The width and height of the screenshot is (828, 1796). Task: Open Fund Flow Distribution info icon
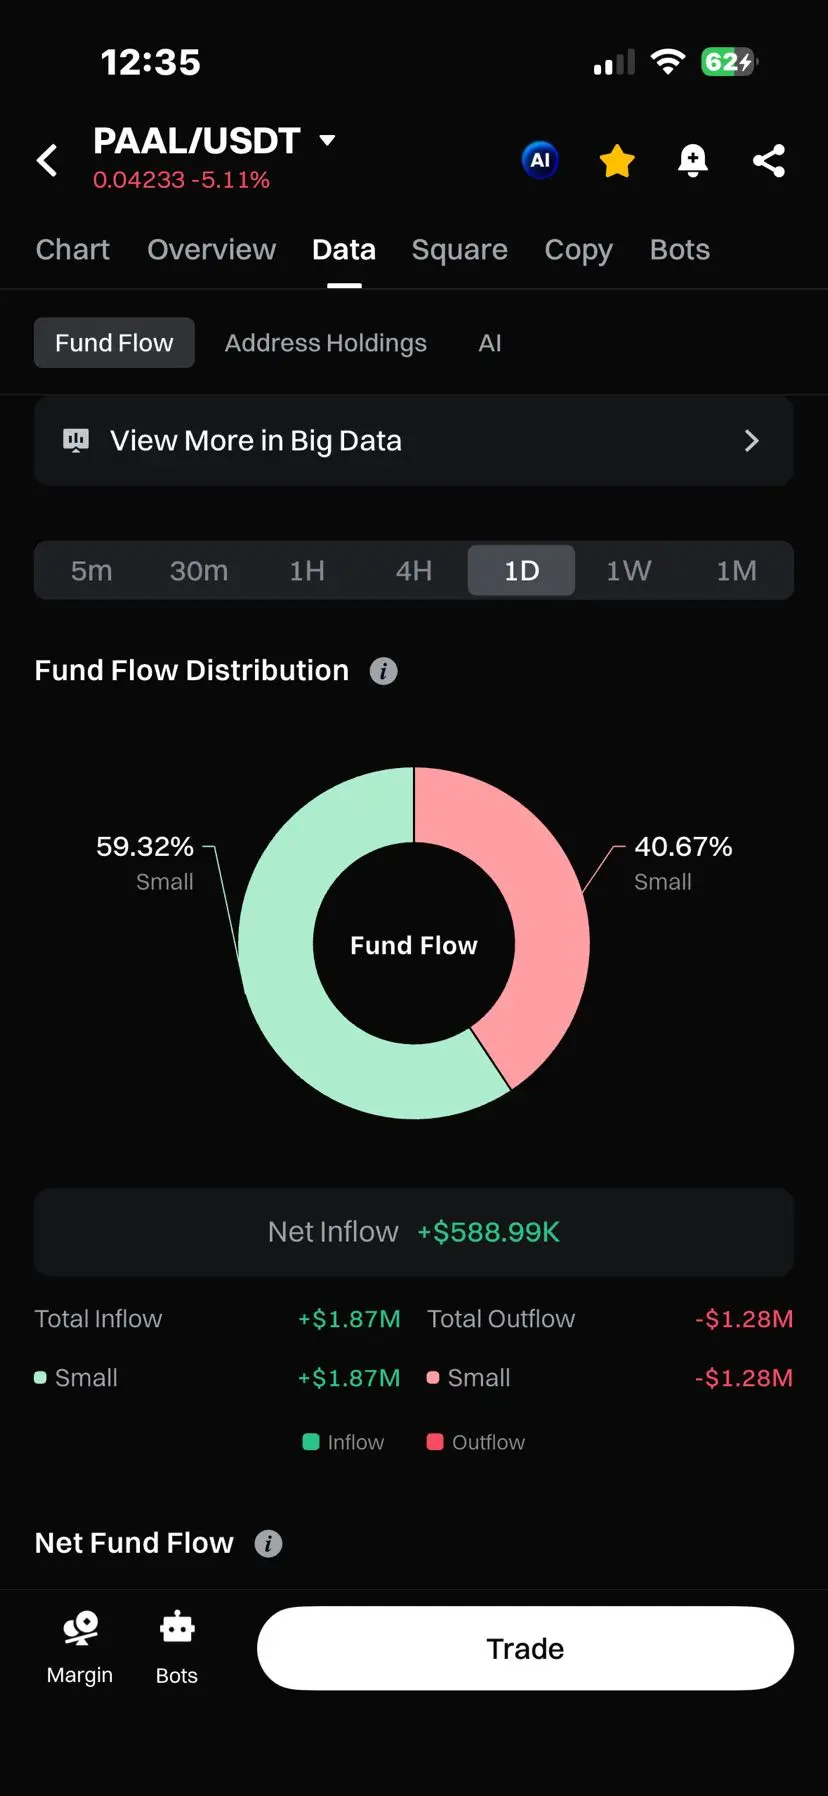[383, 671]
